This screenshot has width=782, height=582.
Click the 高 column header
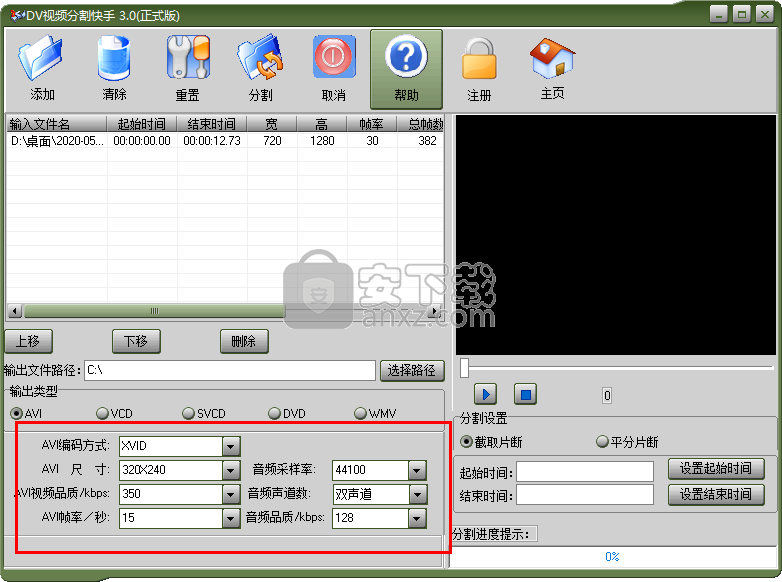point(322,124)
